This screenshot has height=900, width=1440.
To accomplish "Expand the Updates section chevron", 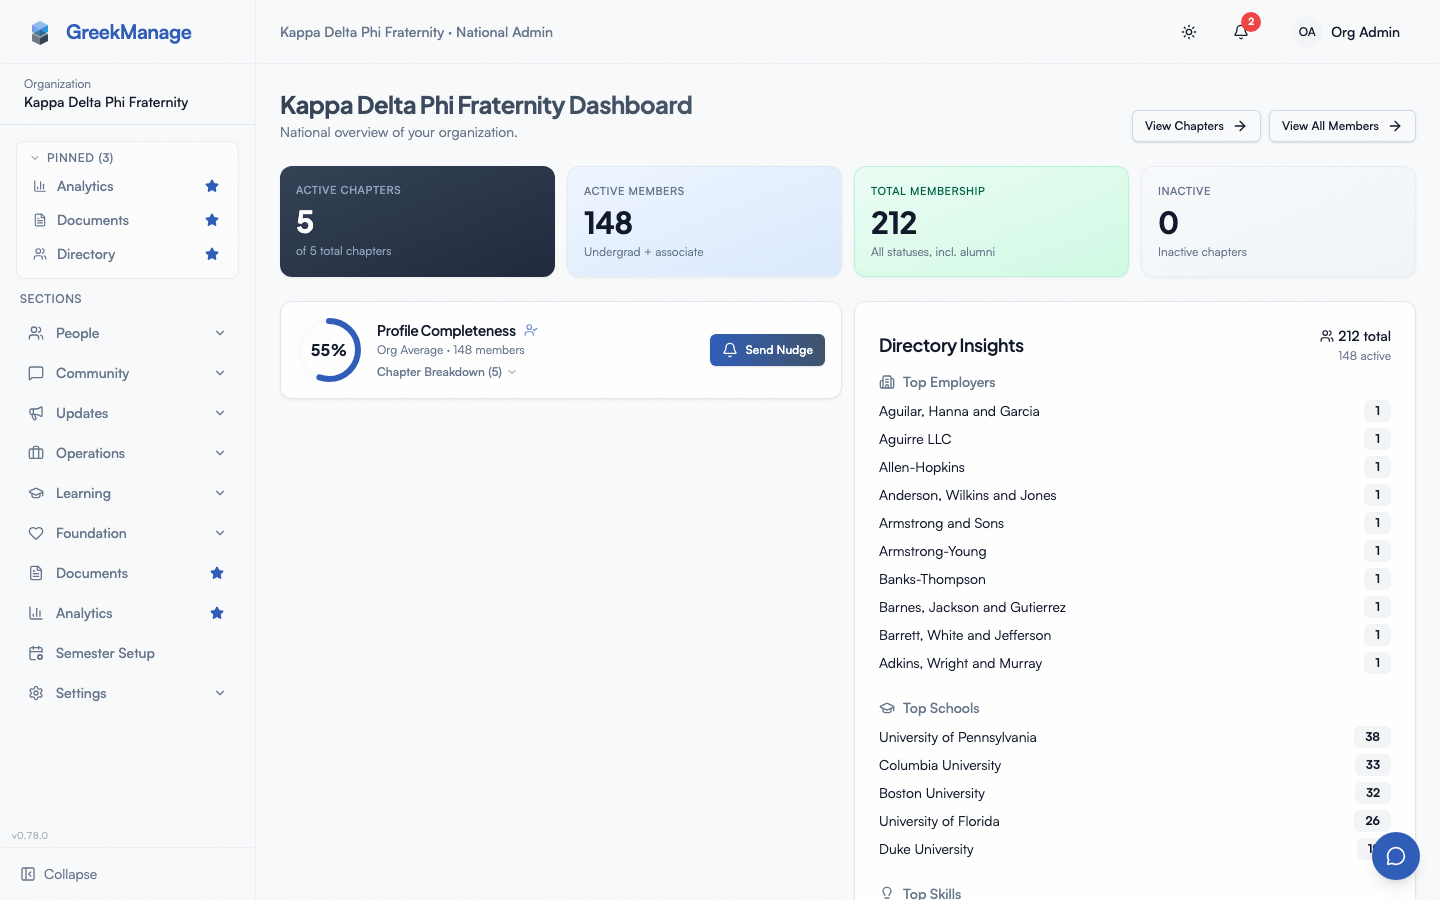I will tap(220, 413).
